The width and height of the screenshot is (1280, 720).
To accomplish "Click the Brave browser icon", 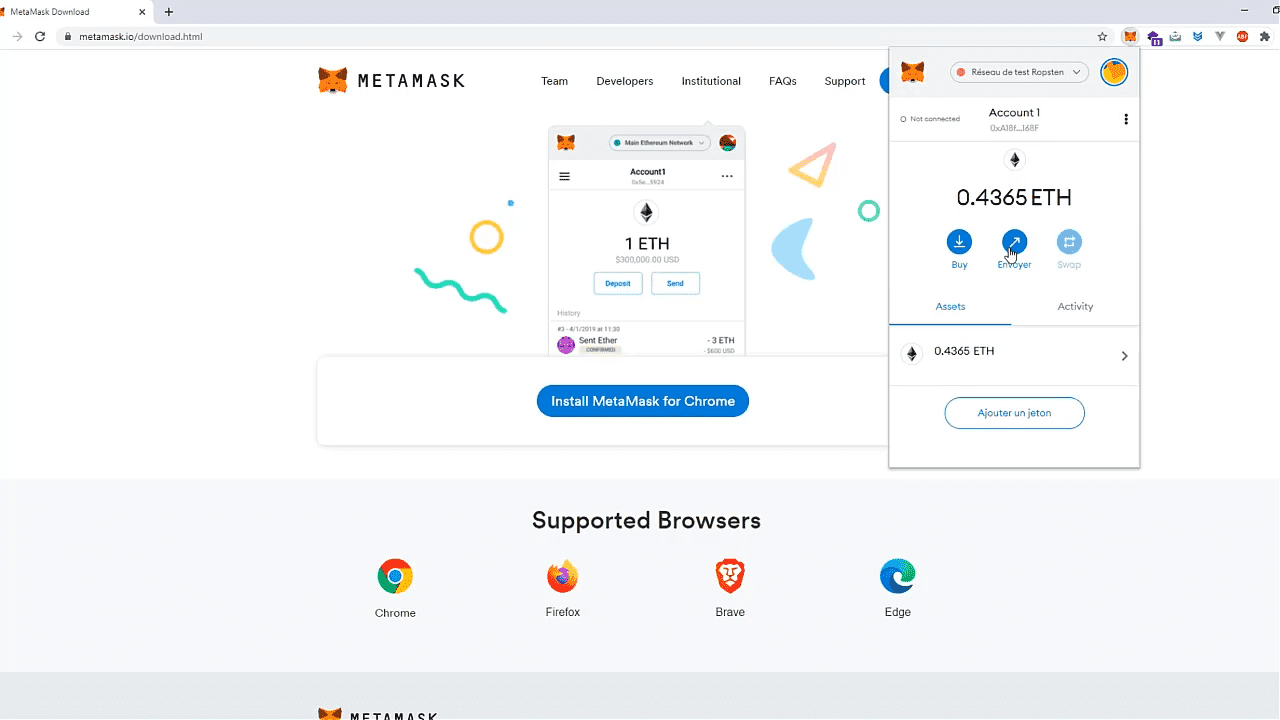I will tap(730, 576).
